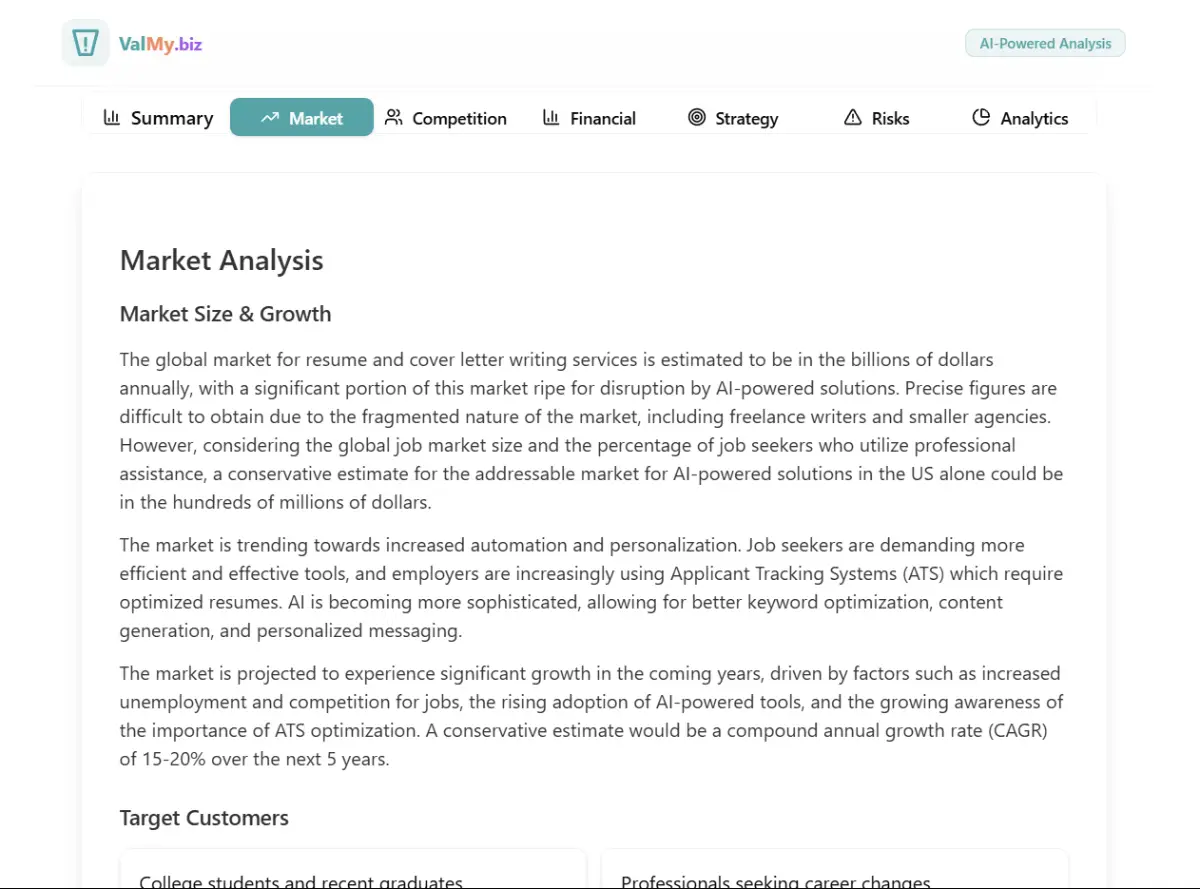The image size is (1200, 889).
Task: Click the chart icon beside Financial
Action: click(x=551, y=118)
